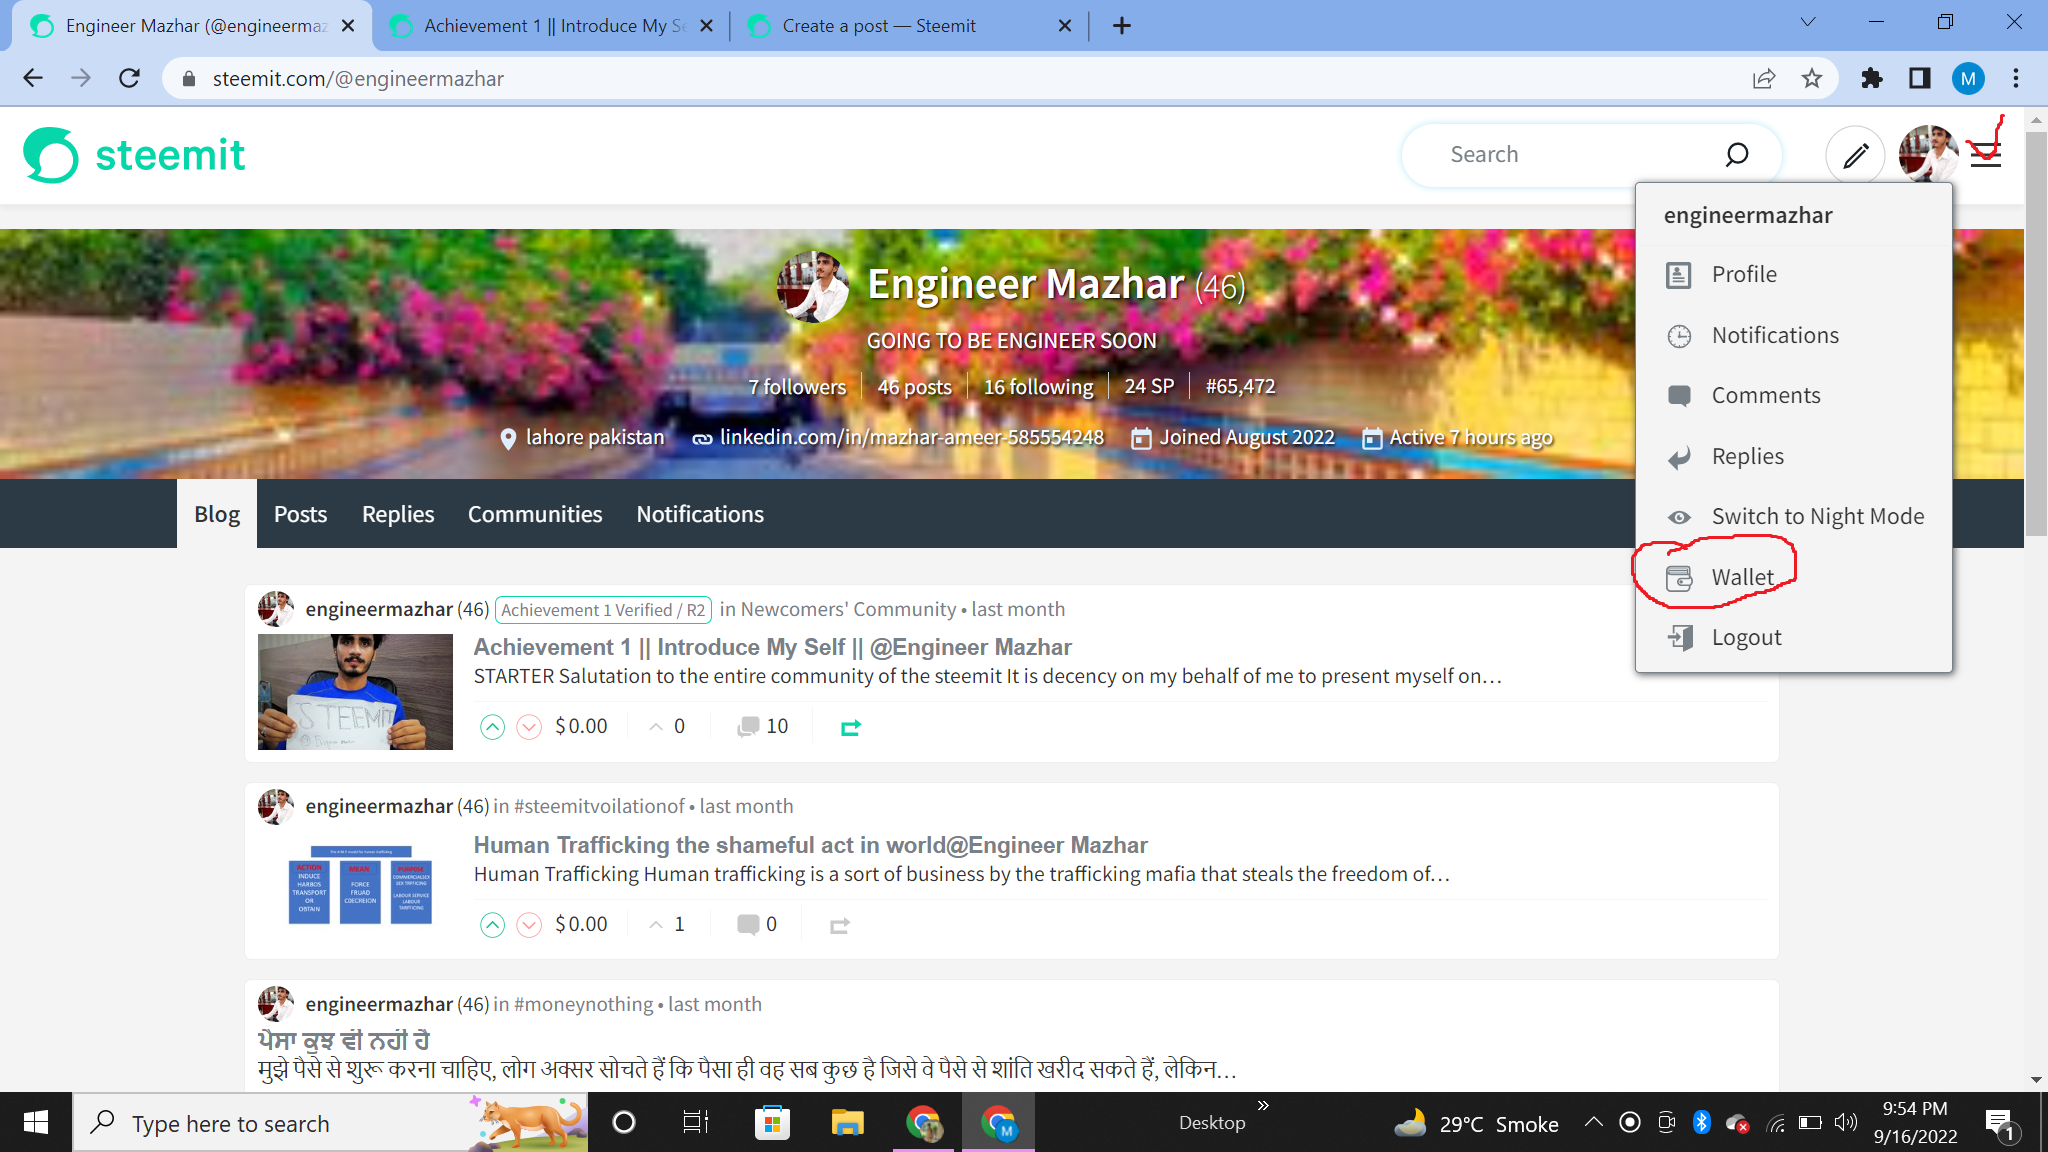
Task: Upvote the Achievement 1 post
Action: tap(492, 727)
